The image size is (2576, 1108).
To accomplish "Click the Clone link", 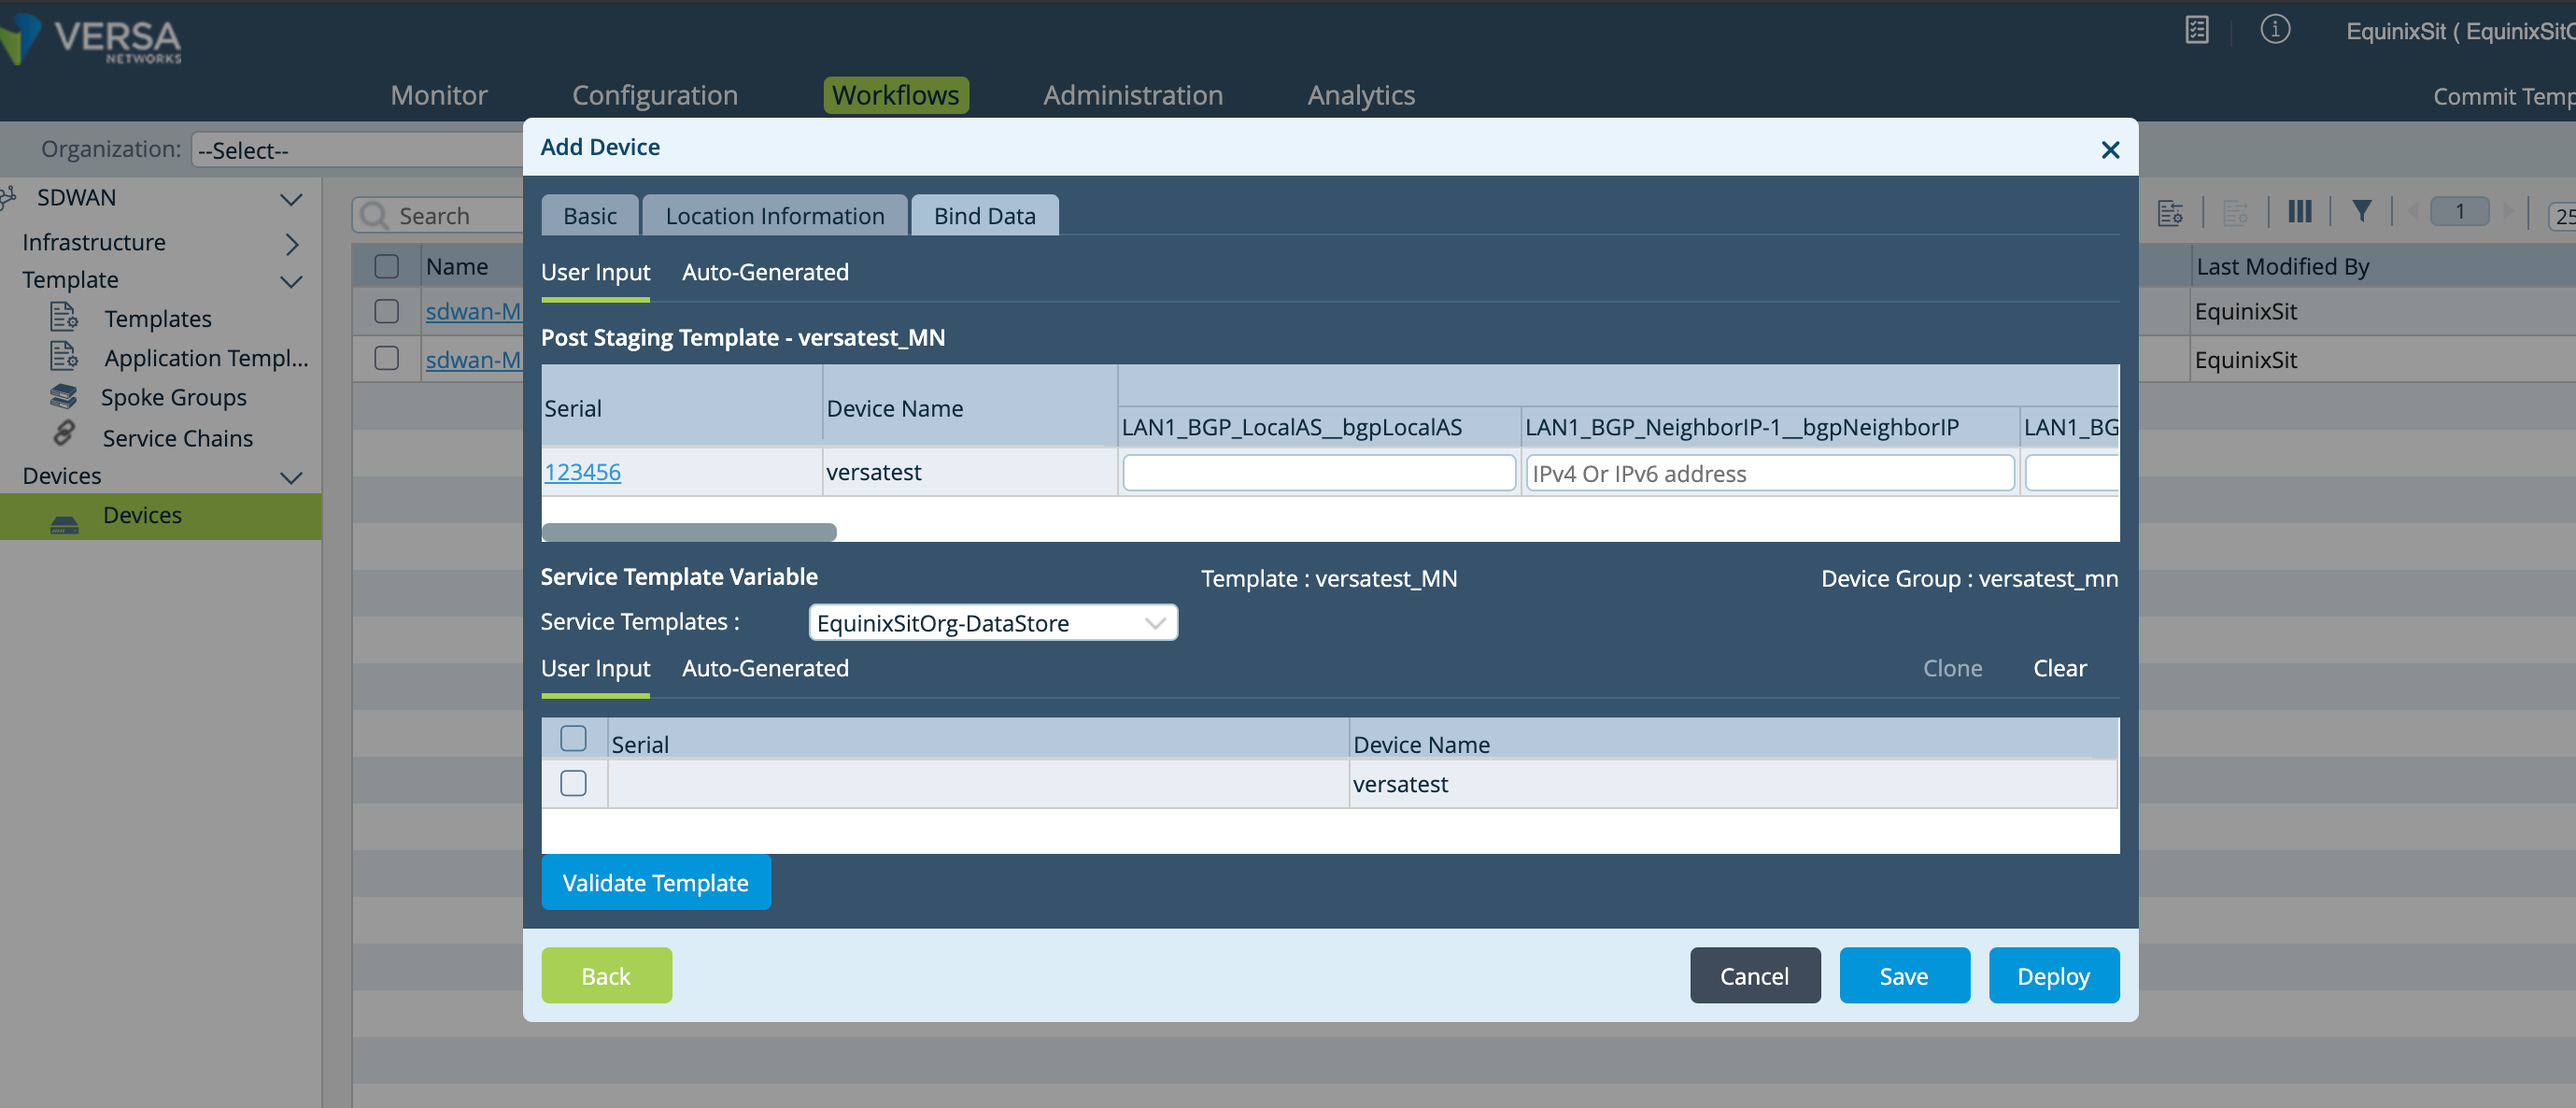I will 1952,668.
